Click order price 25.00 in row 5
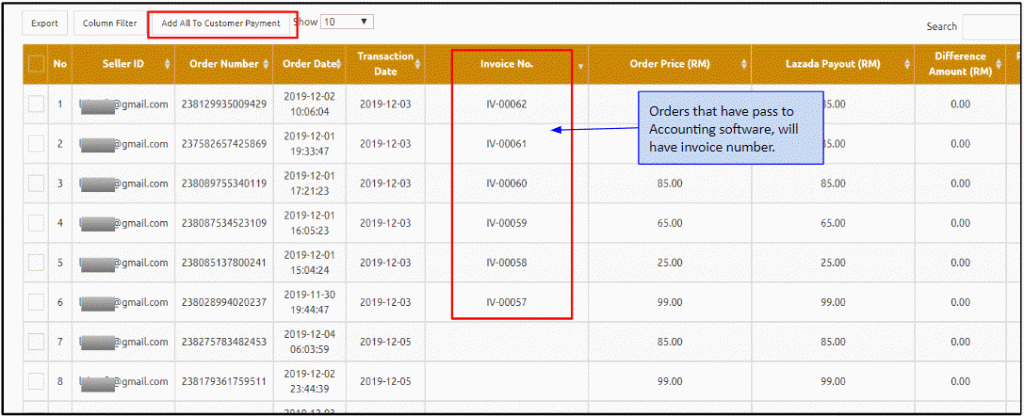Image resolution: width=1024 pixels, height=416 pixels. pyautogui.click(x=669, y=263)
